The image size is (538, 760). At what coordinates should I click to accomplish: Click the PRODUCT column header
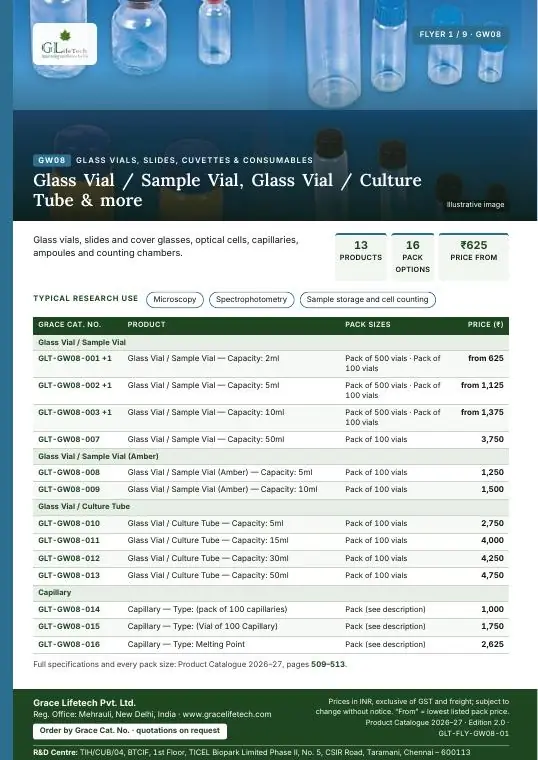pos(146,325)
